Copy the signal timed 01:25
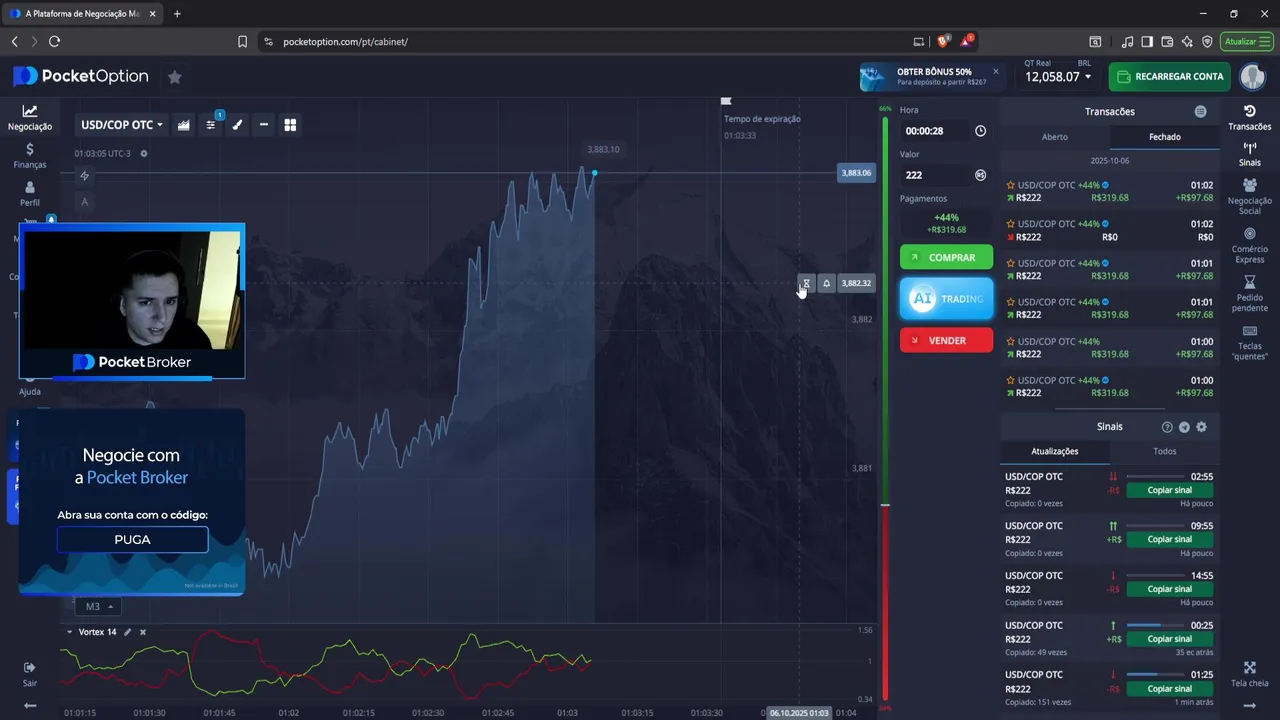1280x720 pixels. tap(1170, 688)
